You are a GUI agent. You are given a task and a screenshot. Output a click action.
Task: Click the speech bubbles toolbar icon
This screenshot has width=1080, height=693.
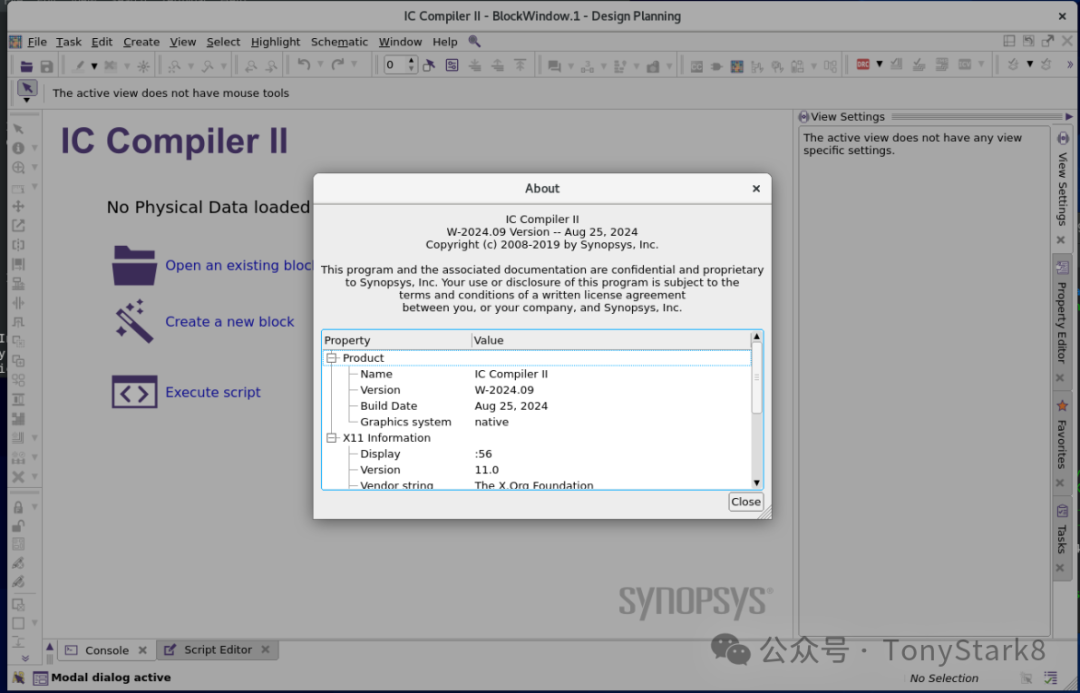pos(554,66)
